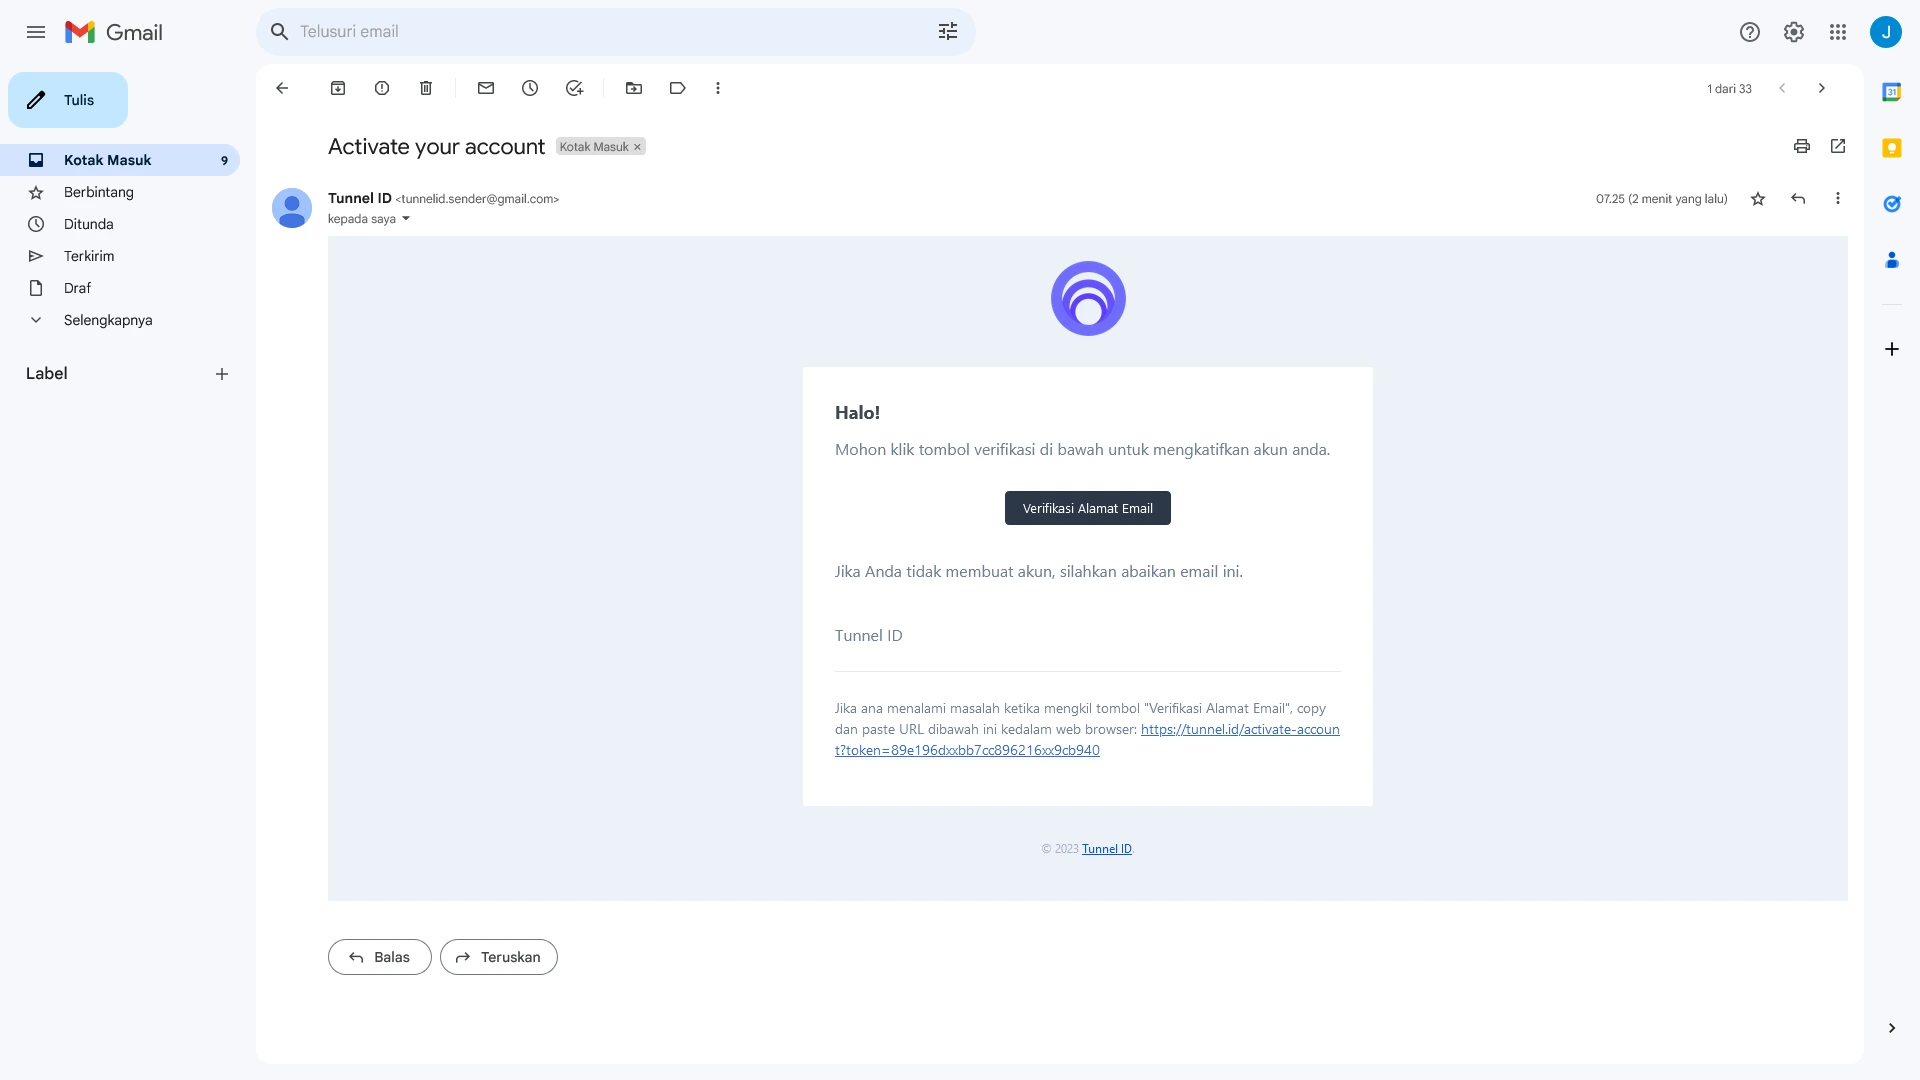Screen dimensions: 1920x1080
Task: Open Google Keep side panel
Action: pyautogui.click(x=1892, y=148)
